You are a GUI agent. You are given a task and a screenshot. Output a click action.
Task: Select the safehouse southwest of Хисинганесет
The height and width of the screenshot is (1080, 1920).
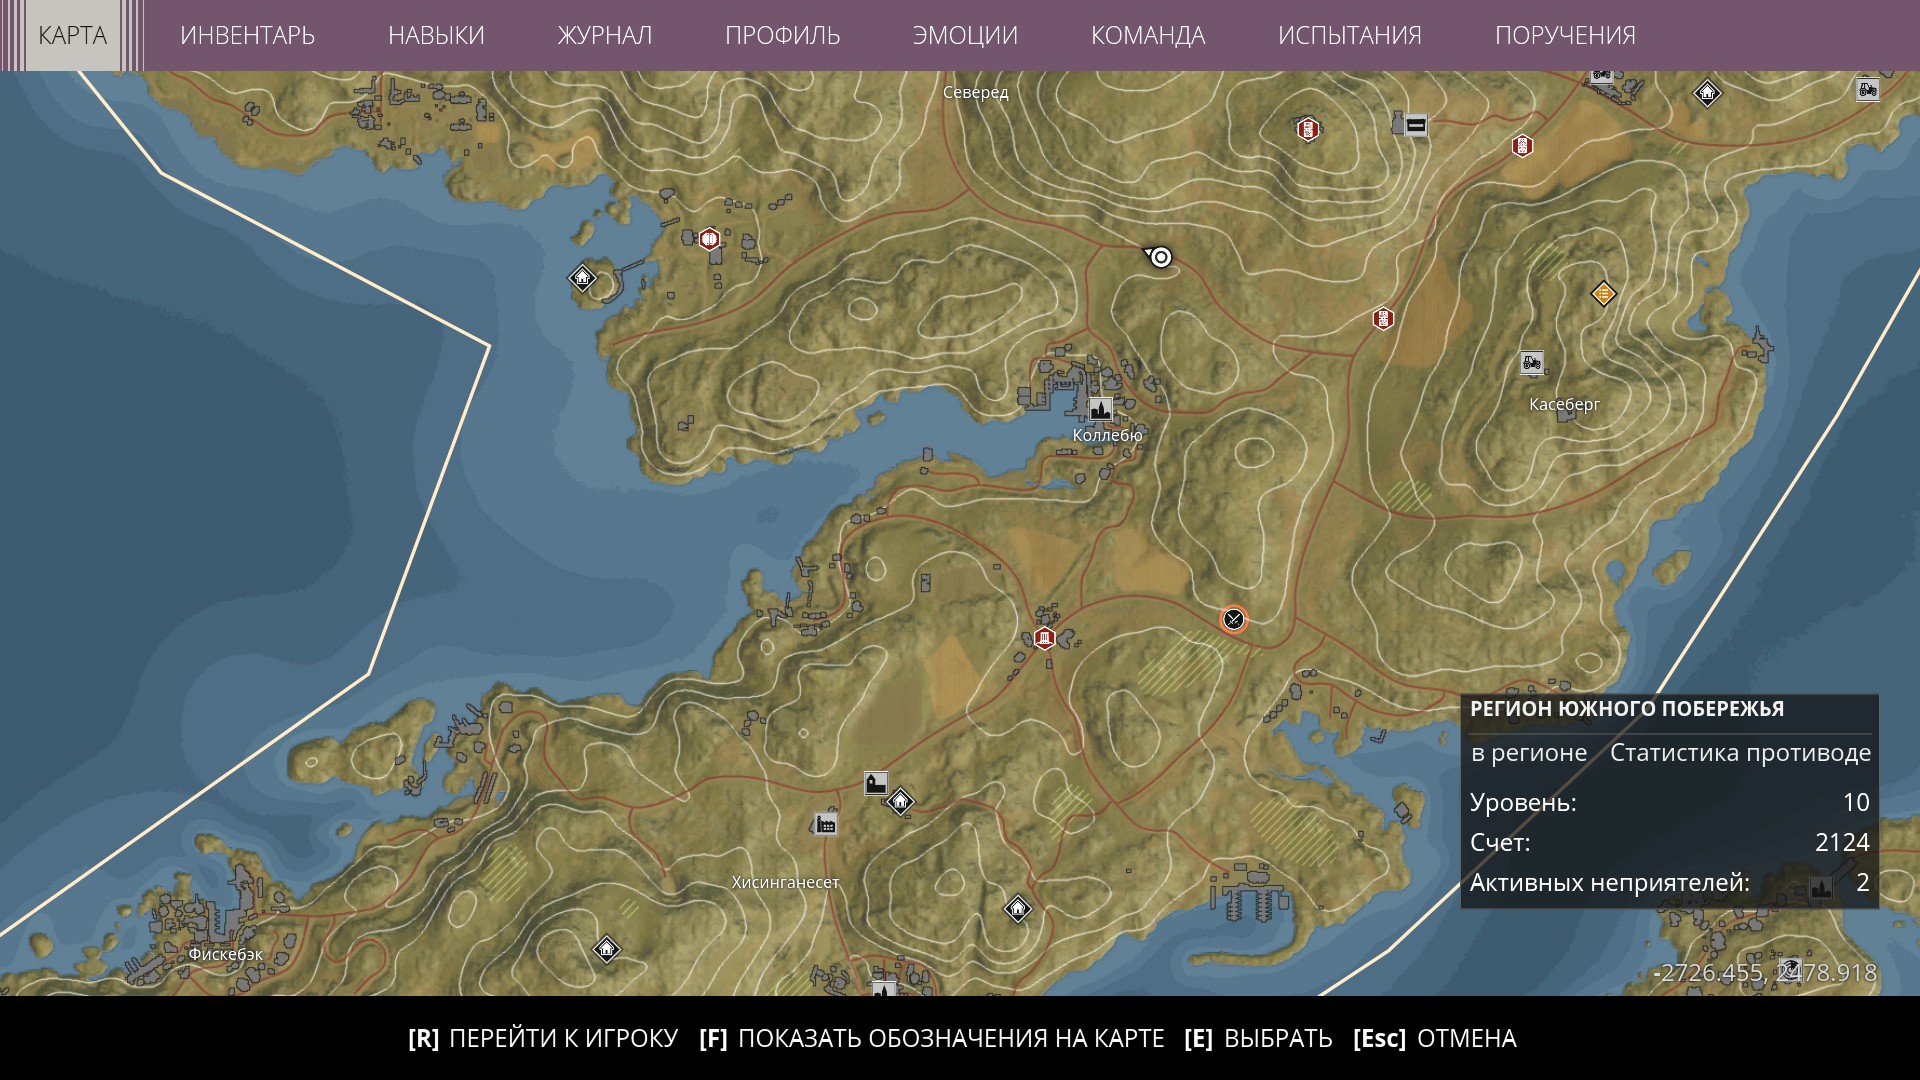click(x=606, y=948)
